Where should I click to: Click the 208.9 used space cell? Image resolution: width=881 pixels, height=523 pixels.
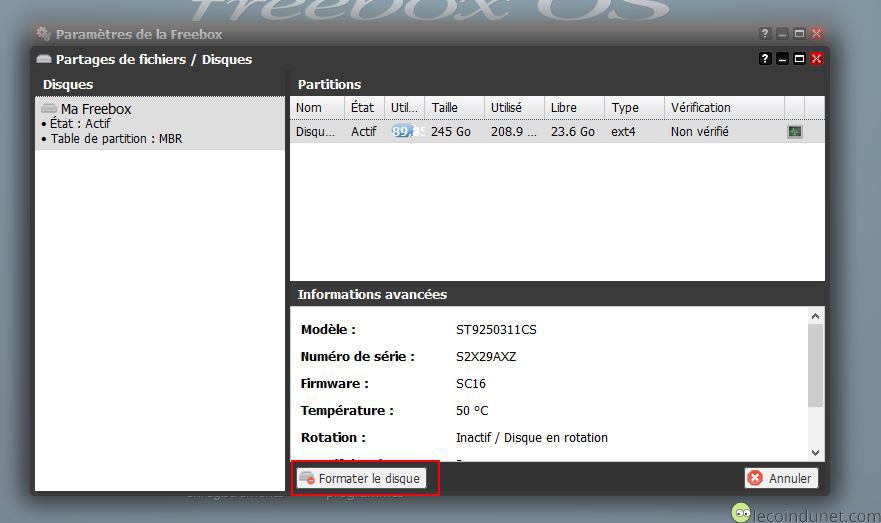(x=514, y=131)
